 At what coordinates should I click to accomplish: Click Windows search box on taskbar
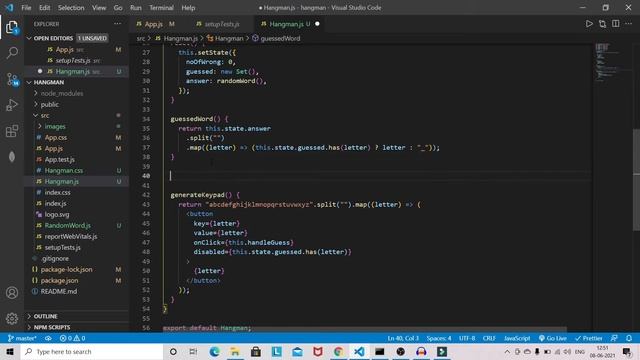point(92,352)
